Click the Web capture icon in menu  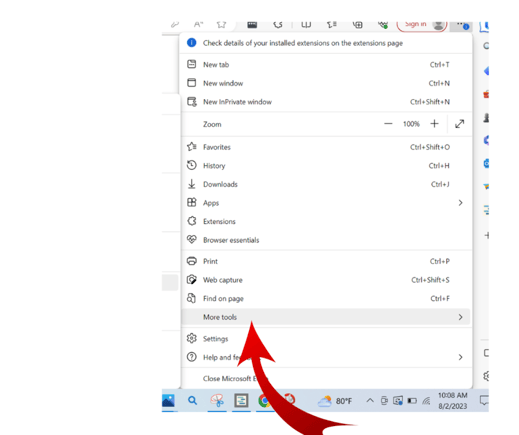[x=192, y=280]
